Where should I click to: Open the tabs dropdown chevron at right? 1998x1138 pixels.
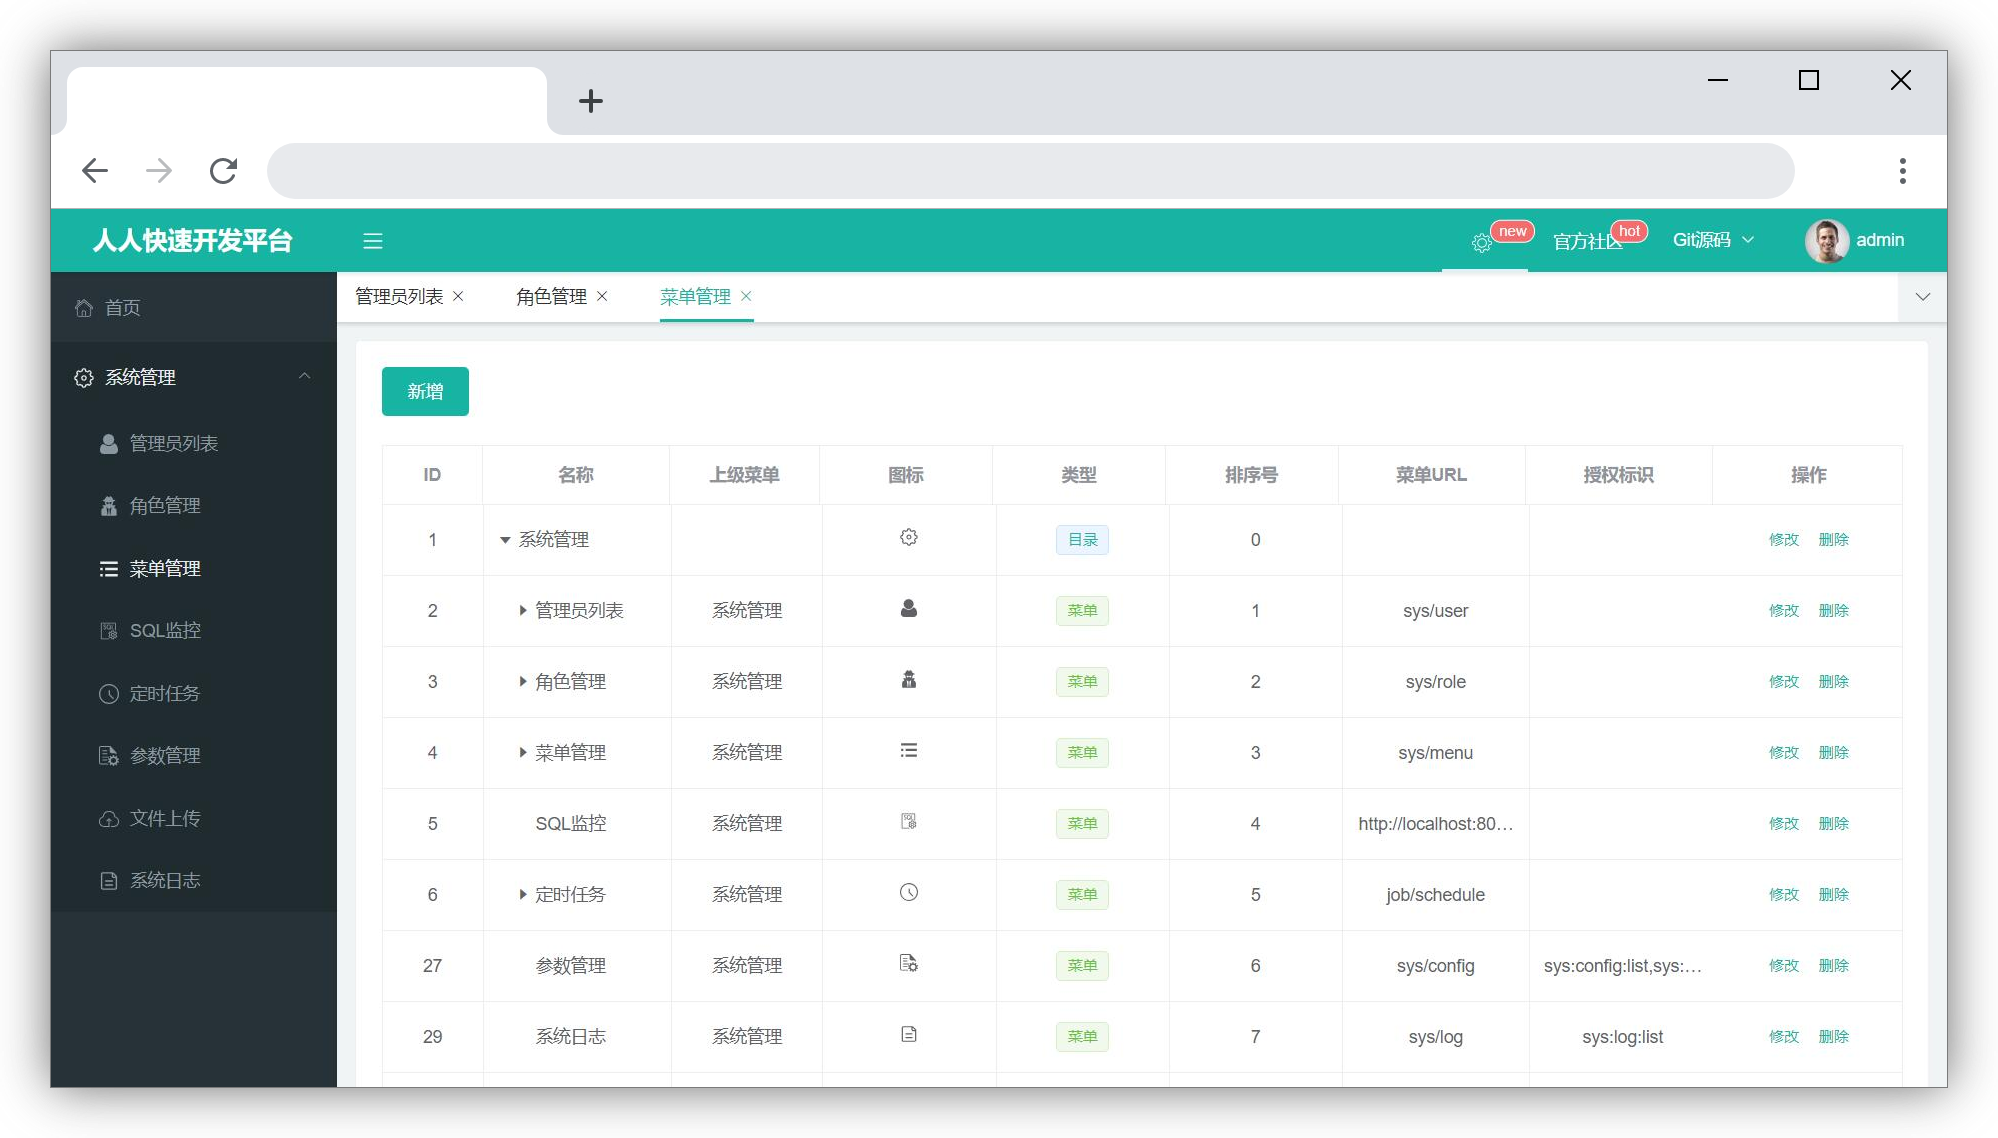1922,297
